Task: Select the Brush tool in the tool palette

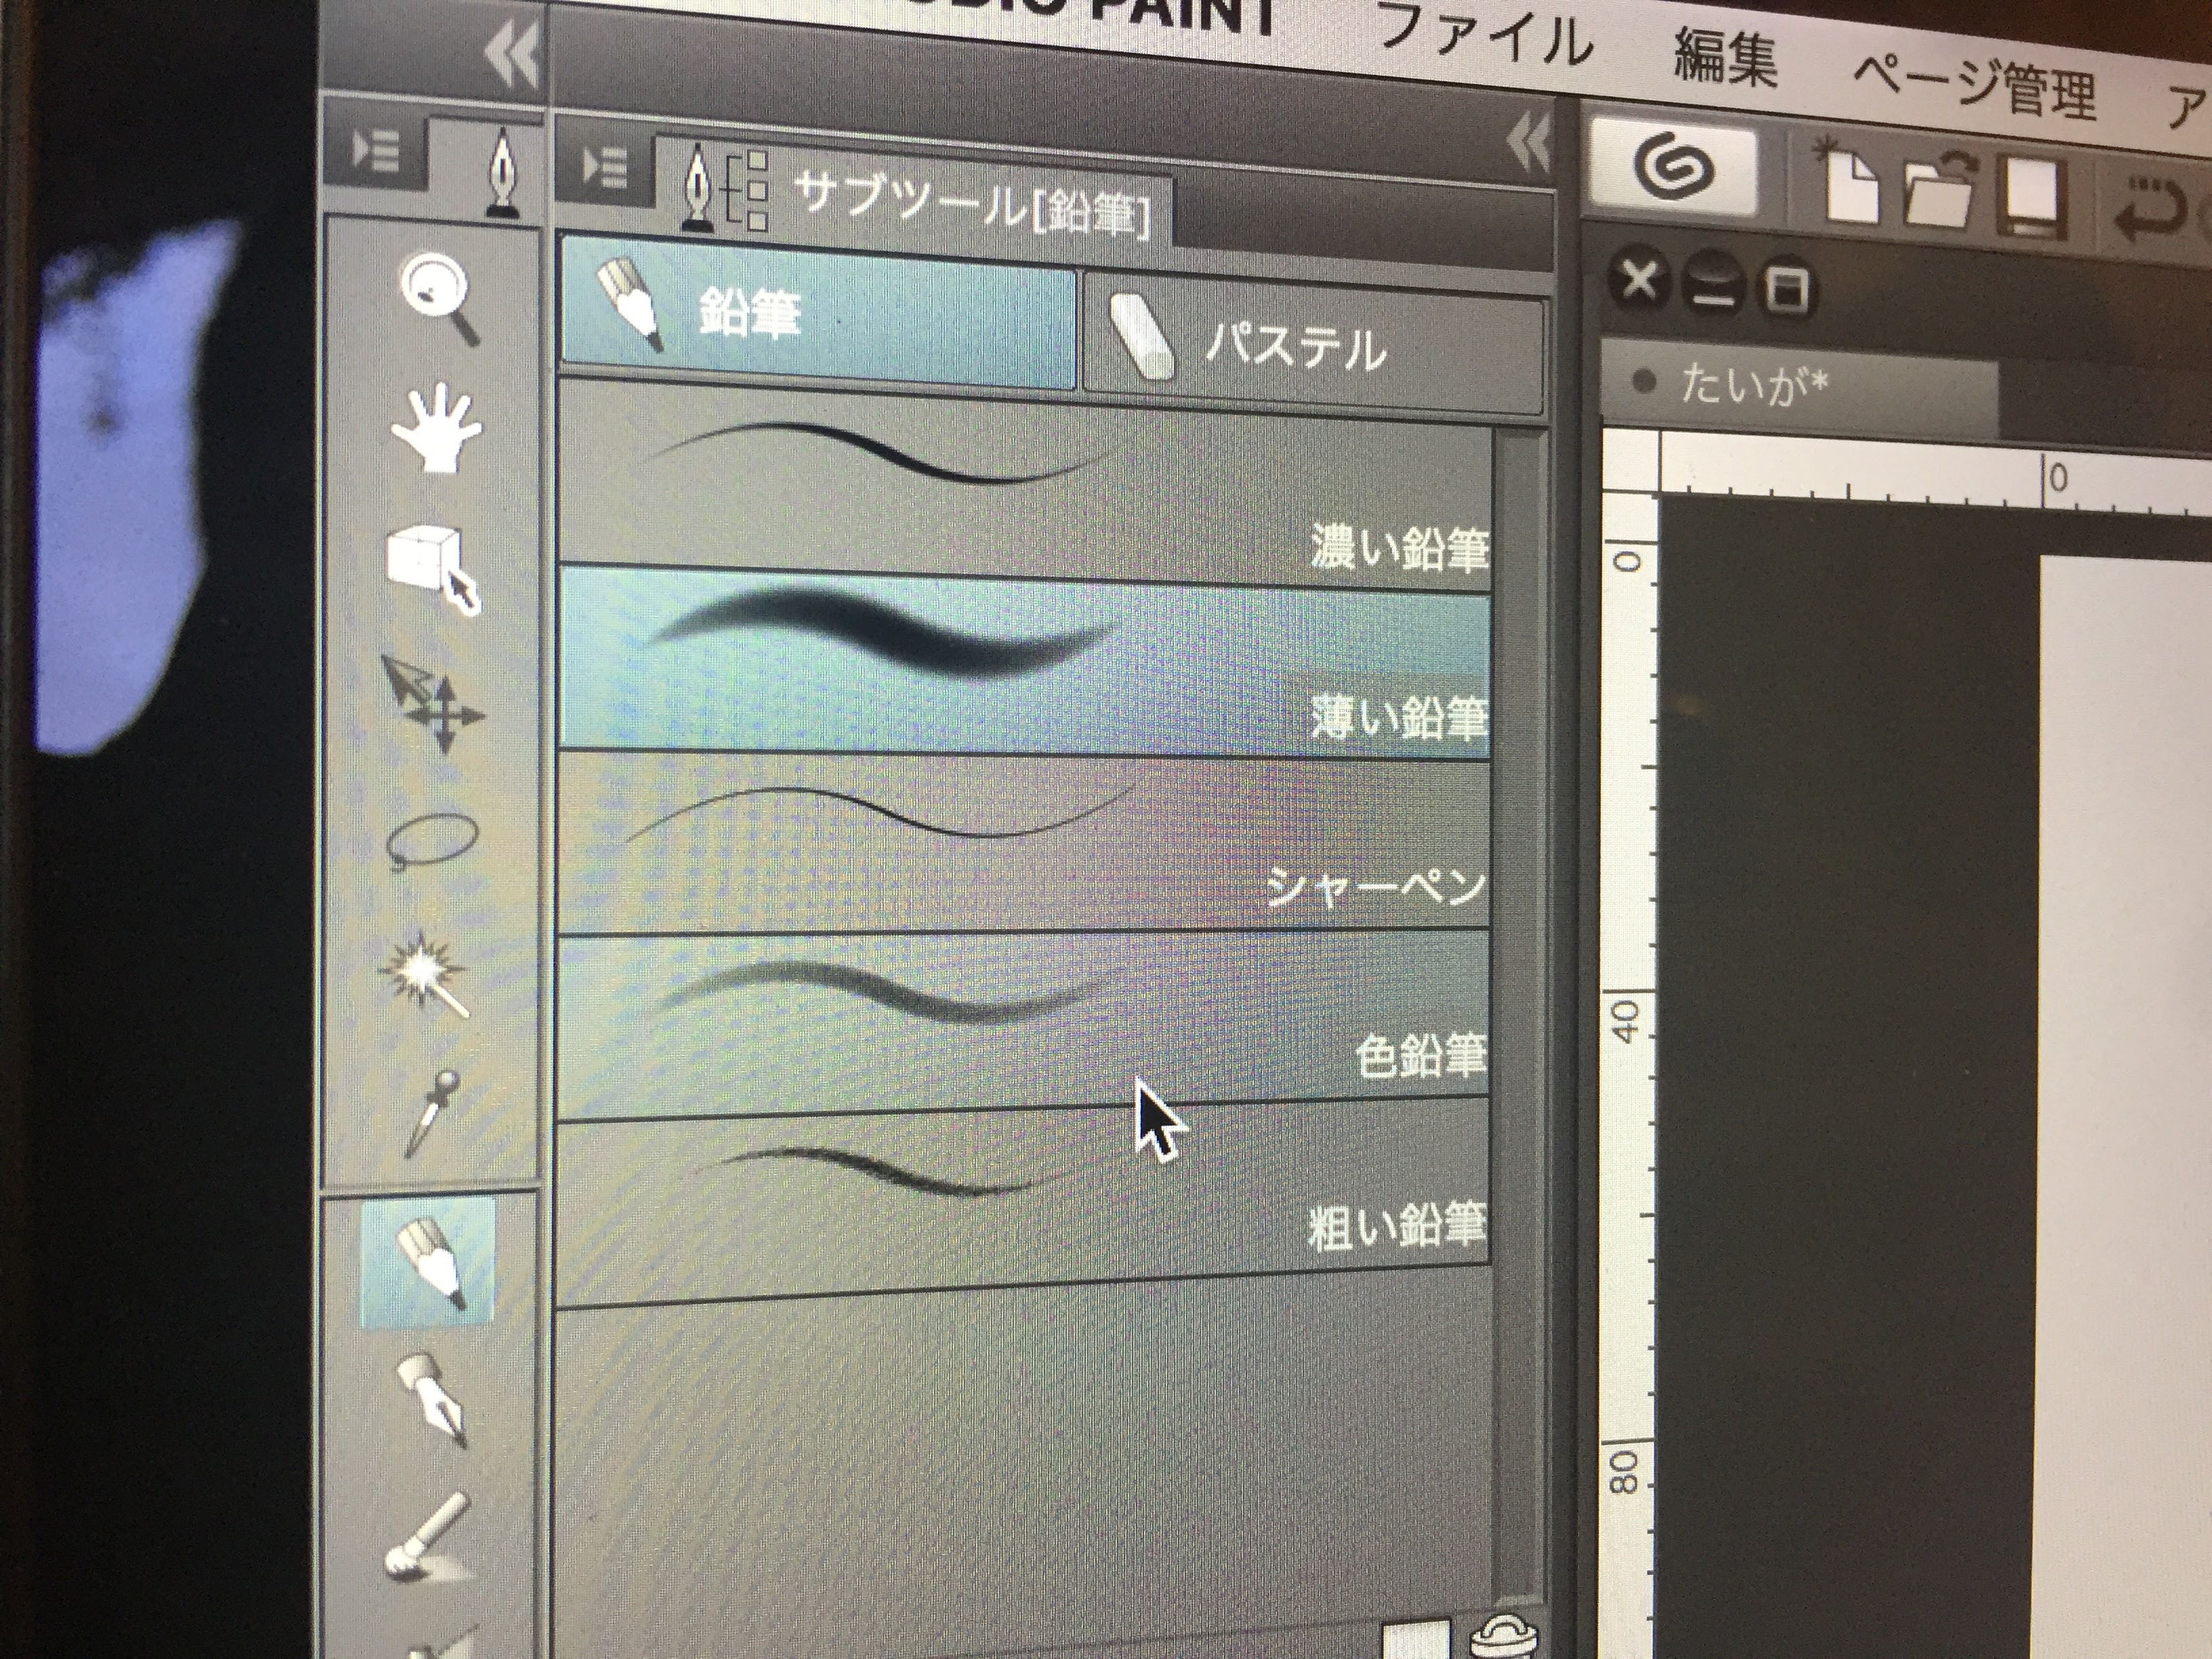Action: (x=428, y=1537)
